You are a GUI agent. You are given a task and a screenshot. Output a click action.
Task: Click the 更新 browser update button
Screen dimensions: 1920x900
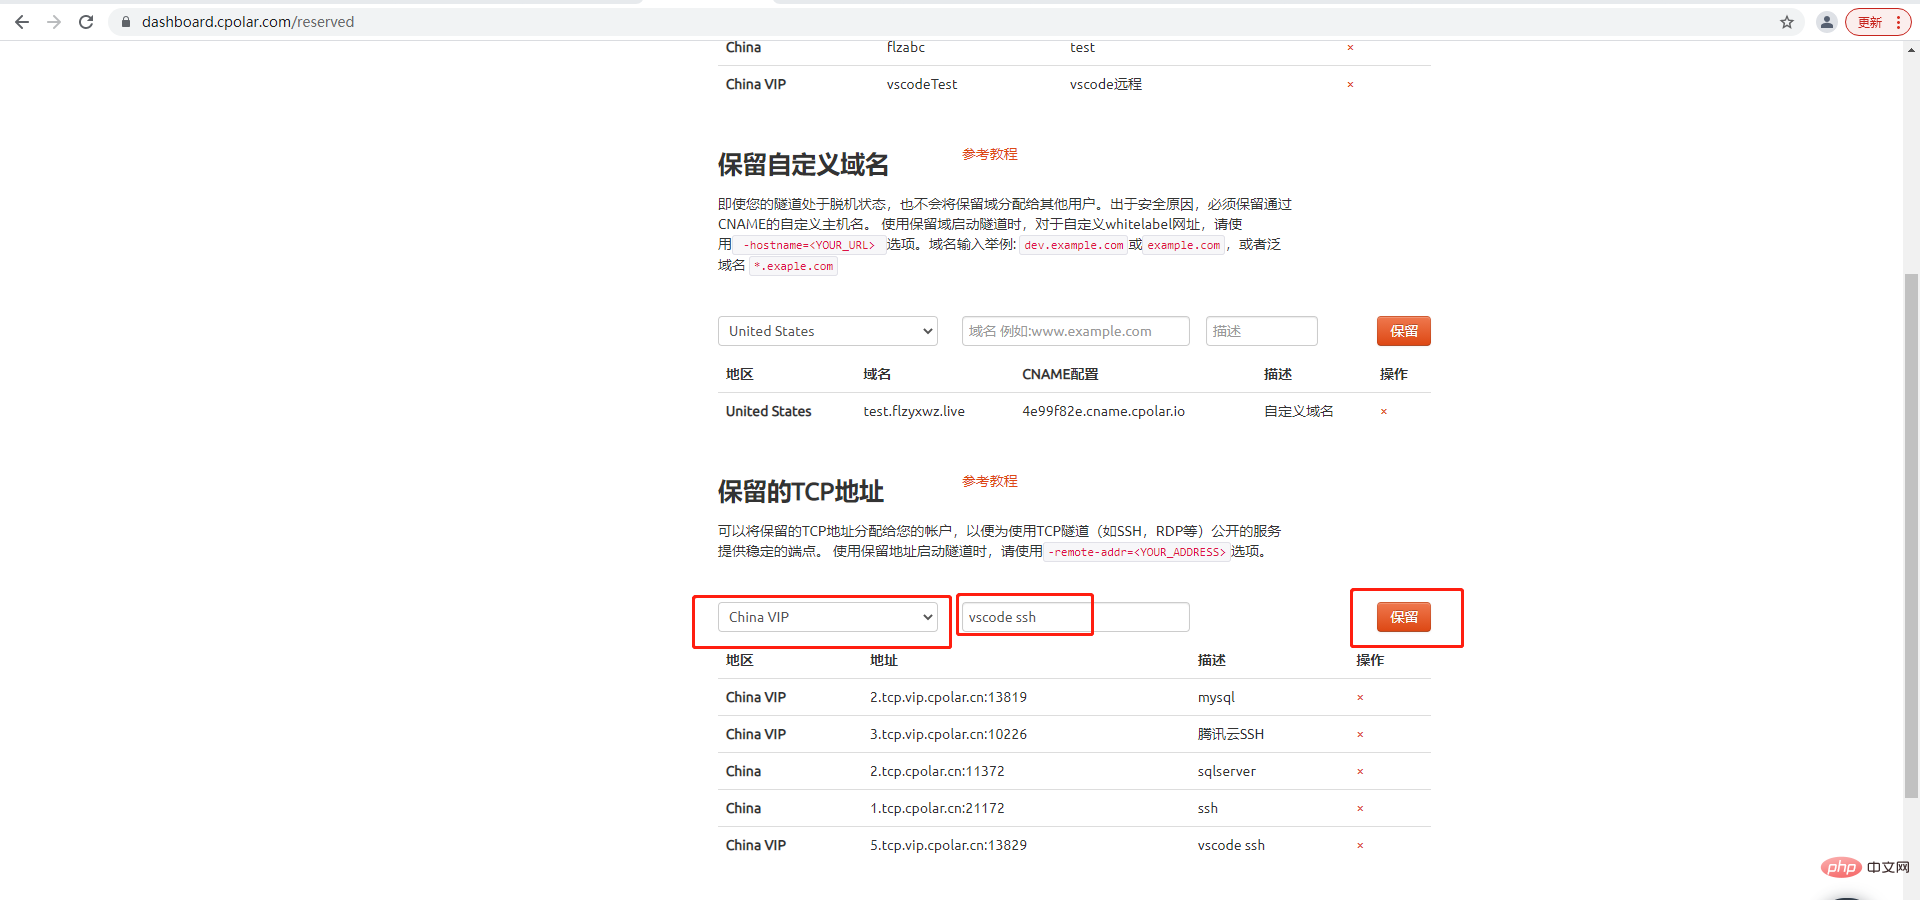tap(1878, 22)
